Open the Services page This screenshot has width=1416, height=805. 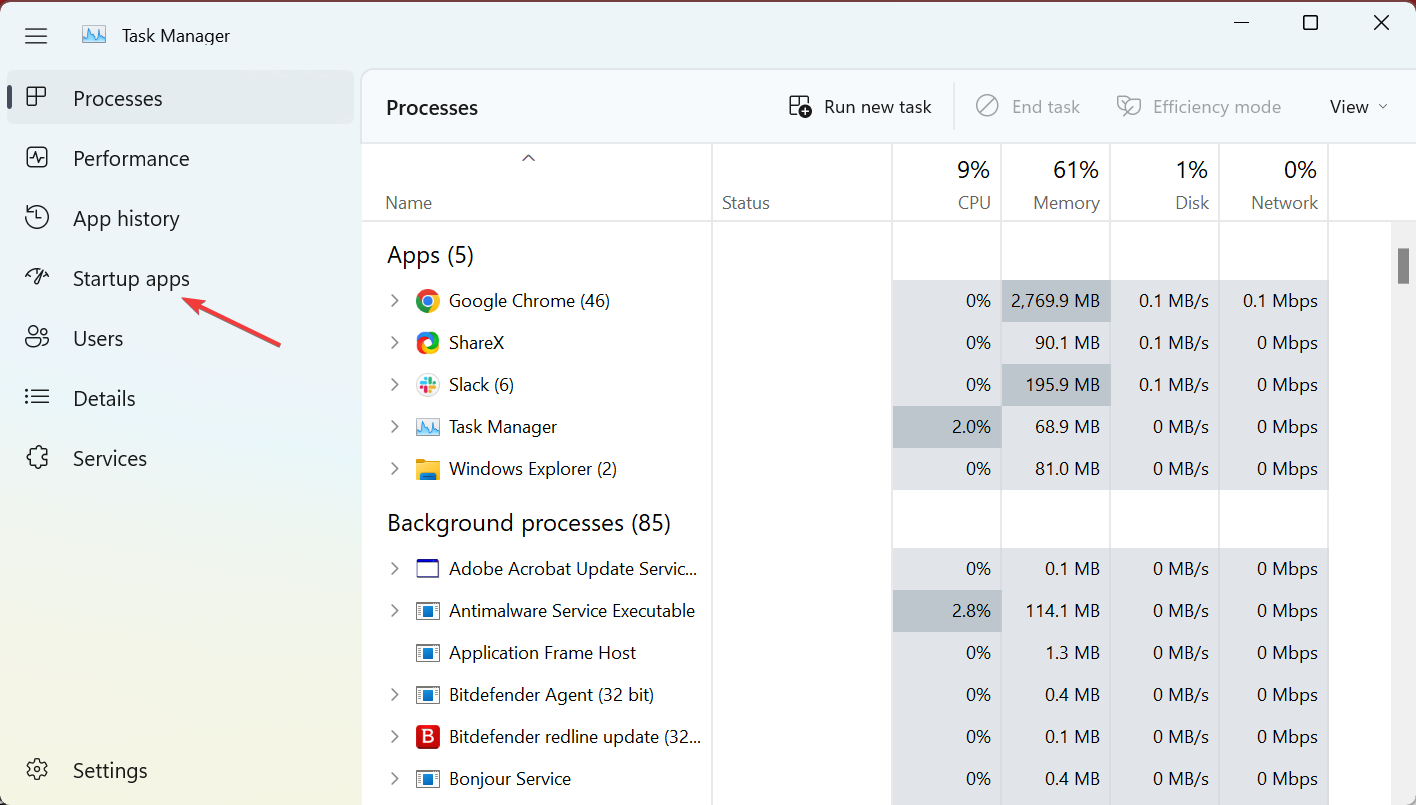point(180,458)
